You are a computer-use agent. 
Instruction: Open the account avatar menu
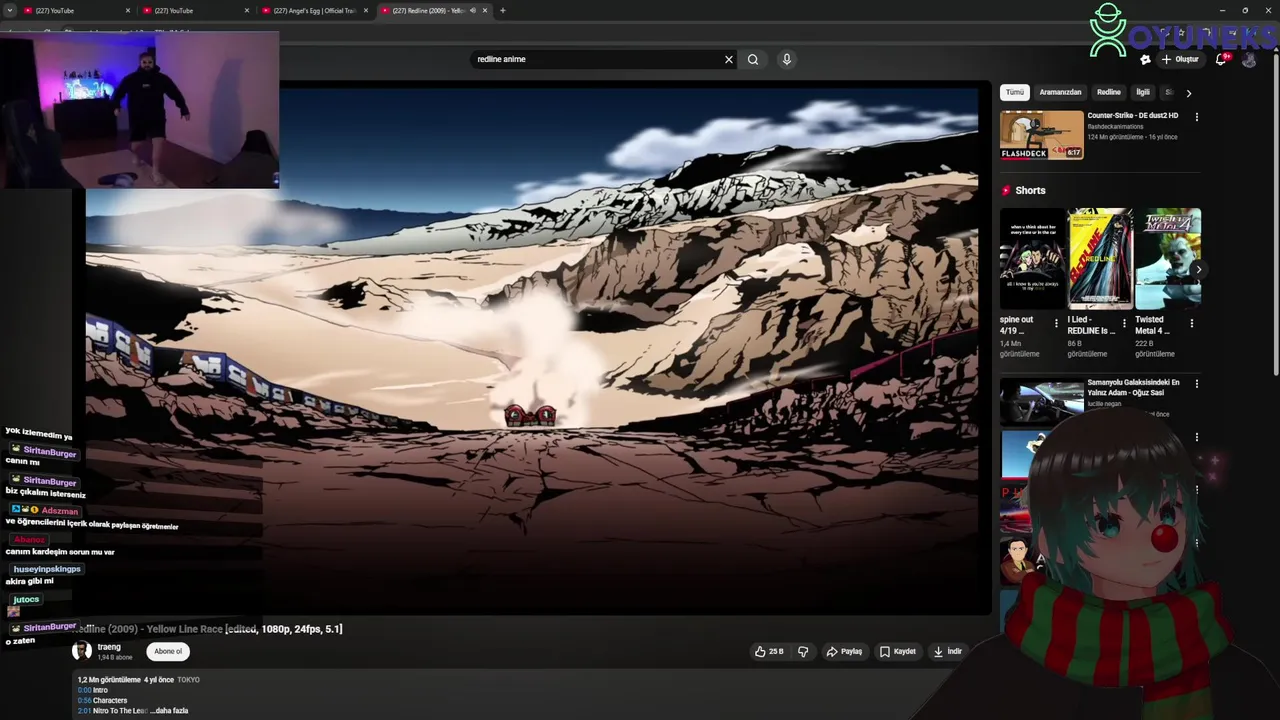coord(1249,59)
